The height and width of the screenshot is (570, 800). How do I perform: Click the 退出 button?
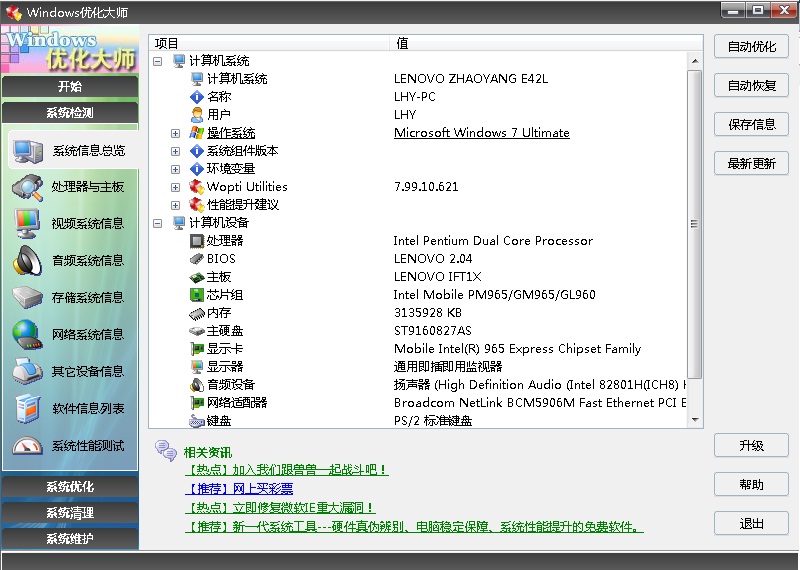tap(752, 524)
